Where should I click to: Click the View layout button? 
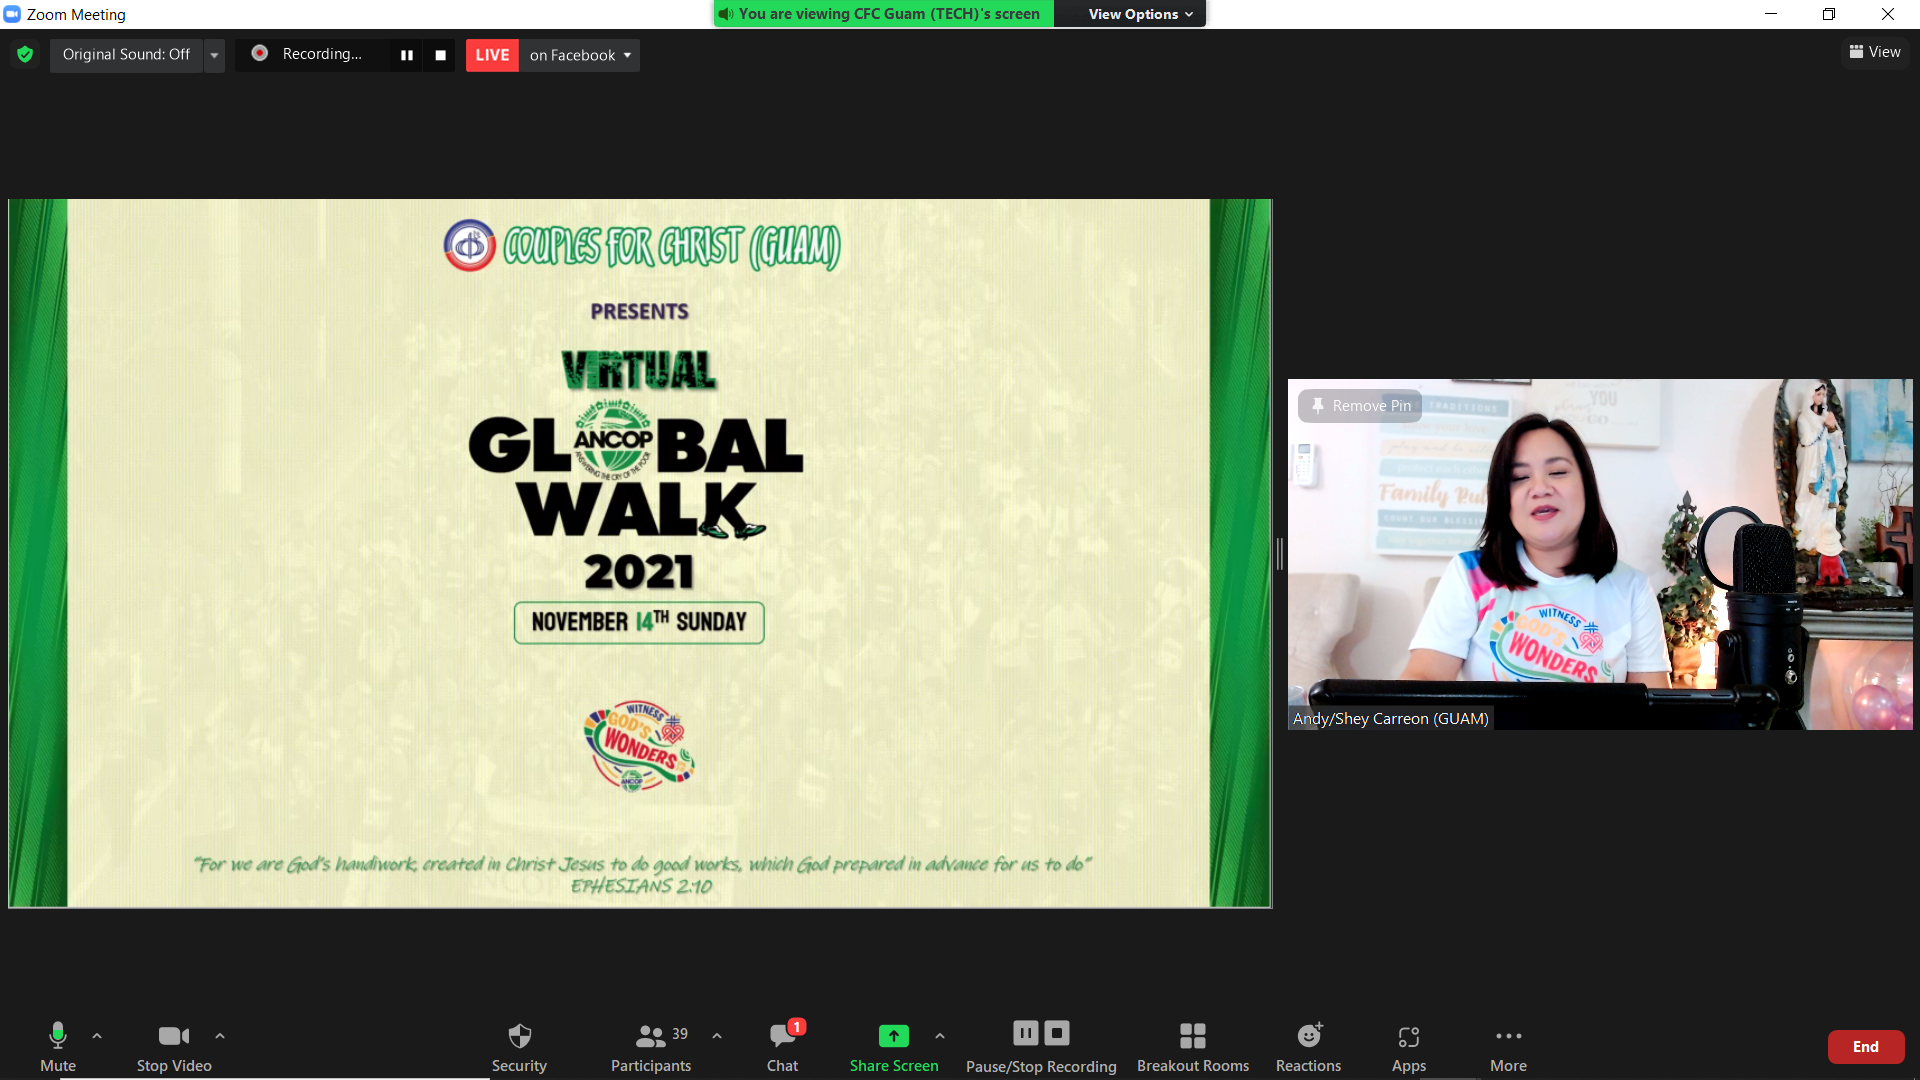[x=1875, y=52]
